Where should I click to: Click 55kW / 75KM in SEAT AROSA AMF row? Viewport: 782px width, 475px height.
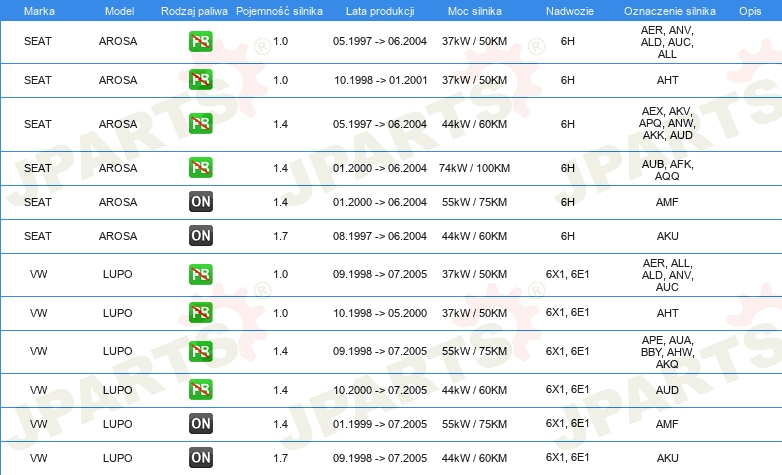(474, 202)
